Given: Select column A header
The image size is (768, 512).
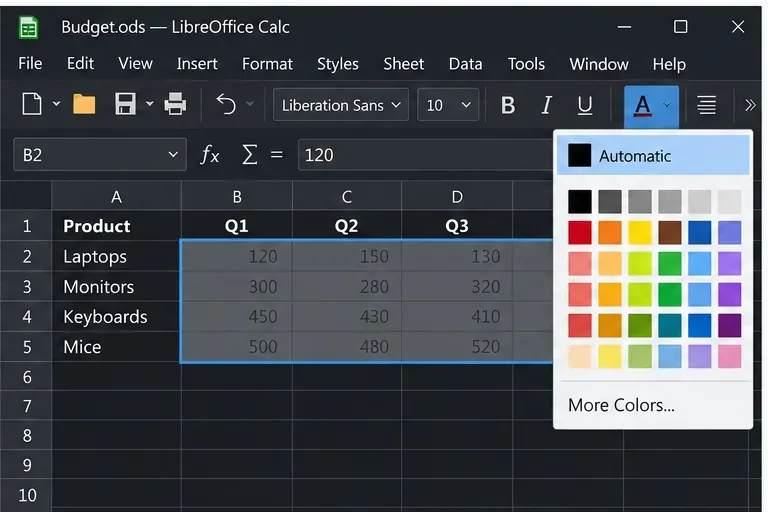Looking at the screenshot, I should (x=116, y=196).
